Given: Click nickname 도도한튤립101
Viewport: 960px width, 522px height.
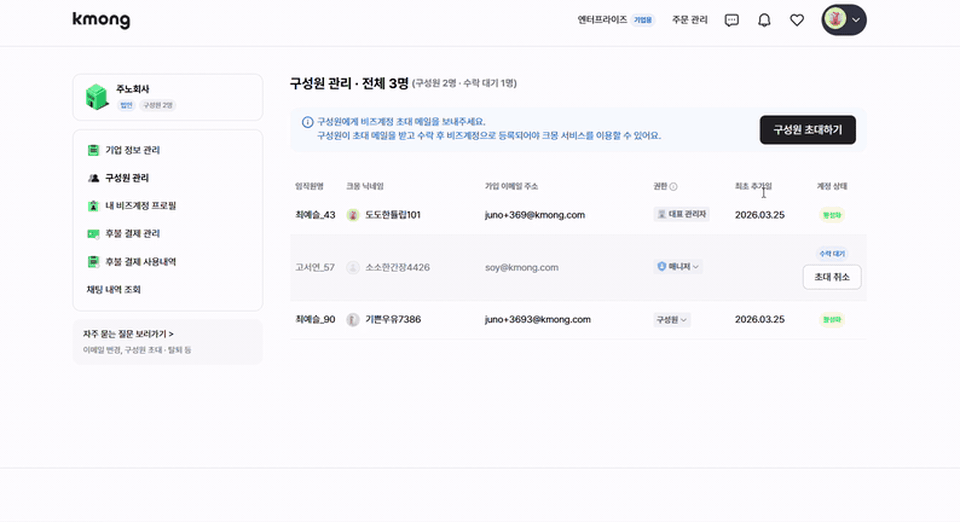Looking at the screenshot, I should (393, 215).
